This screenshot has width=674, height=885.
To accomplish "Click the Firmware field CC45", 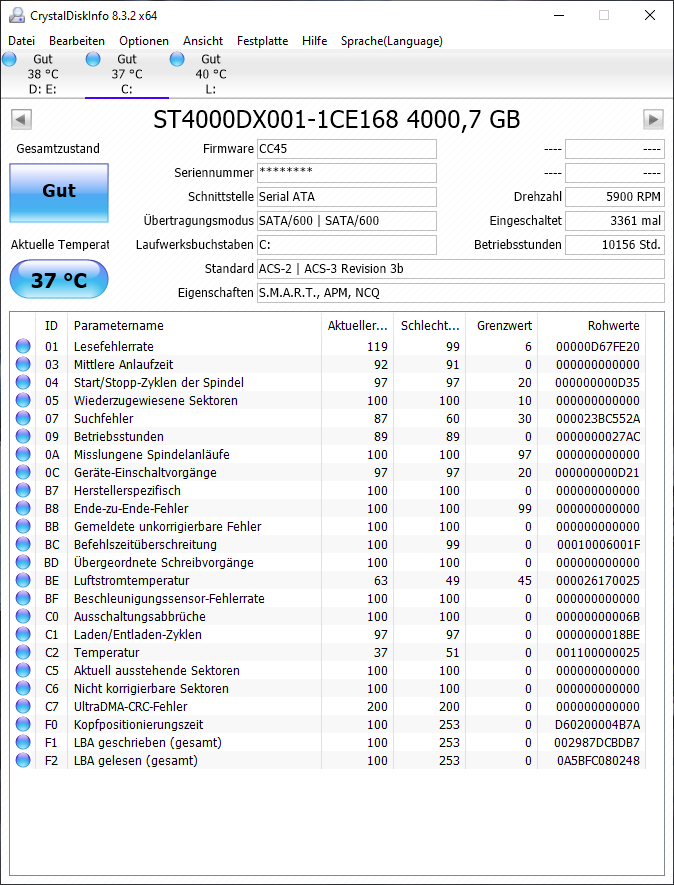I will (347, 149).
